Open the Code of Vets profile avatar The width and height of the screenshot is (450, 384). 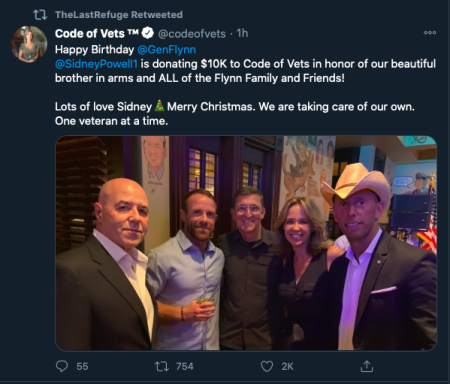click(x=29, y=44)
